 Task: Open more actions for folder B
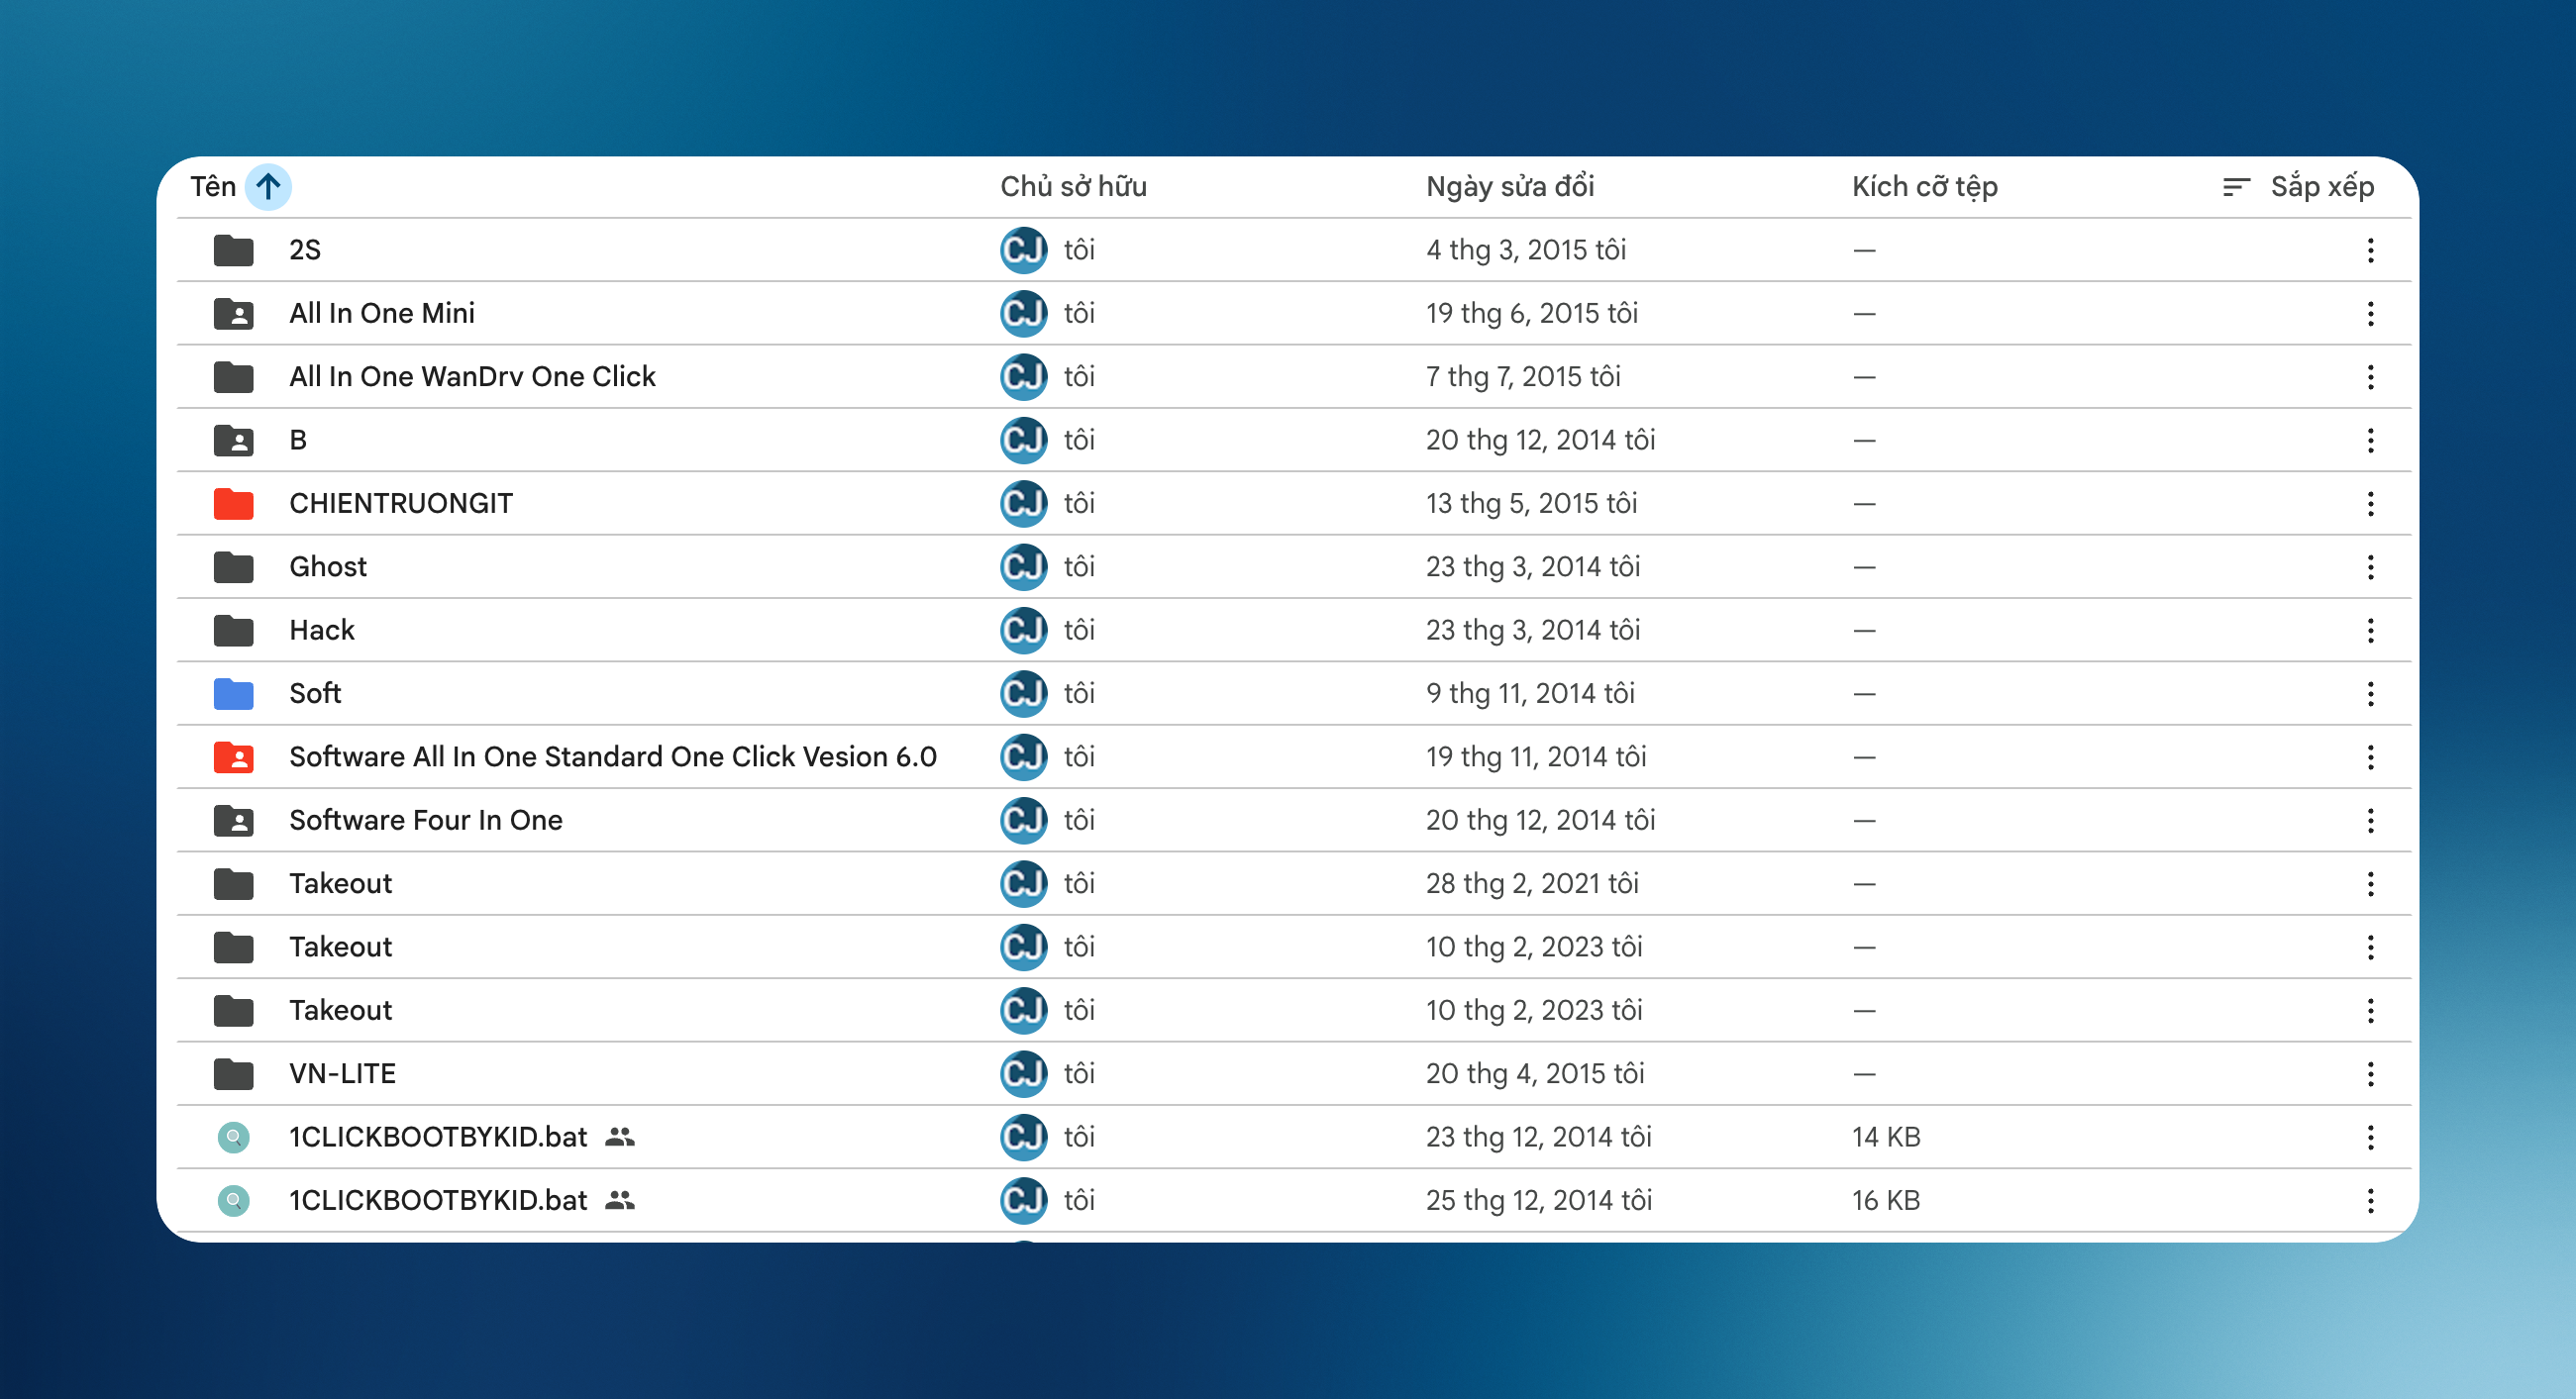pos(2370,440)
